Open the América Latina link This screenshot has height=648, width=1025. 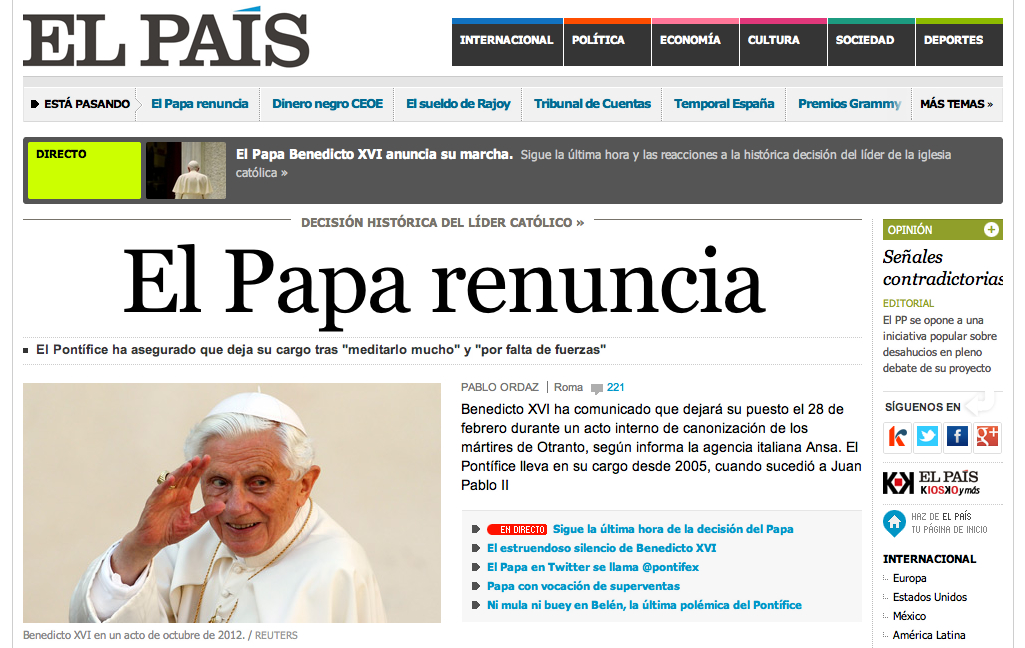tap(929, 635)
